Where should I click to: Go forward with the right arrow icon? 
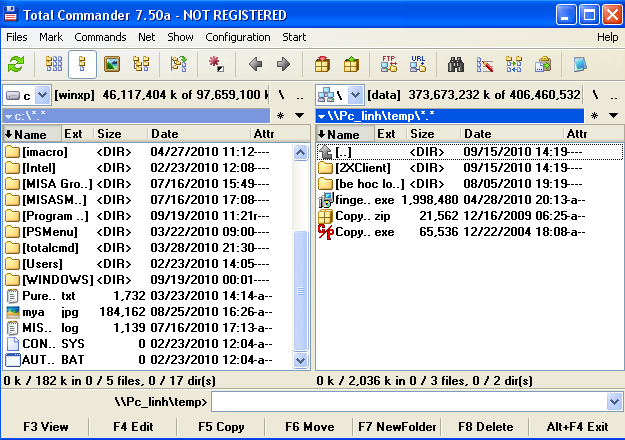(x=283, y=64)
